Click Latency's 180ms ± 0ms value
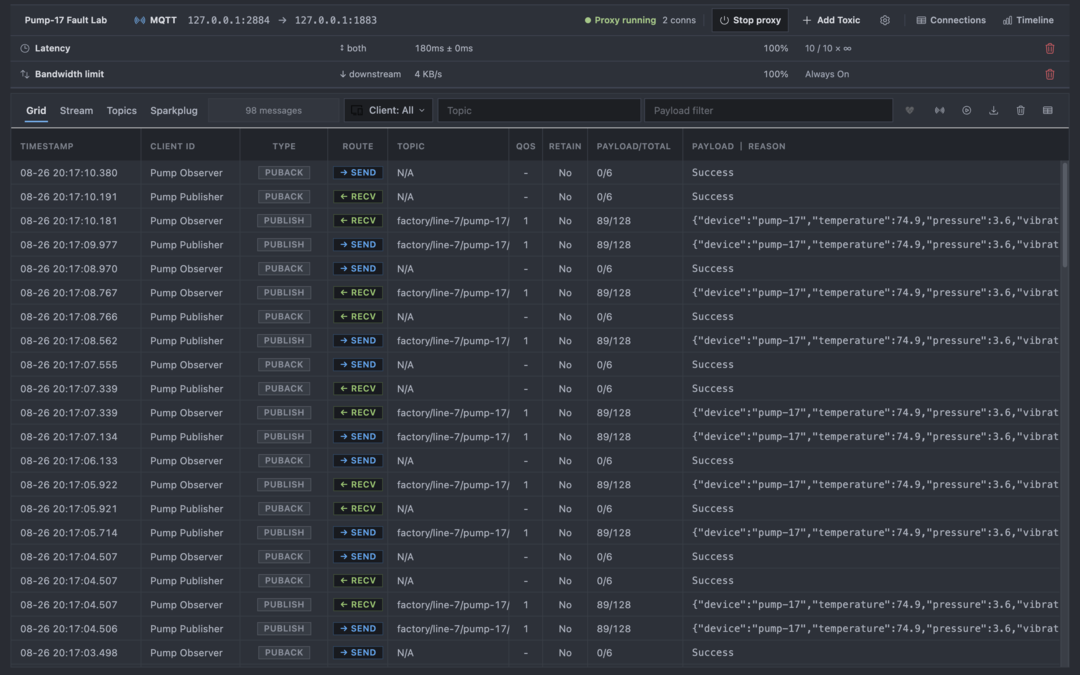 point(444,48)
